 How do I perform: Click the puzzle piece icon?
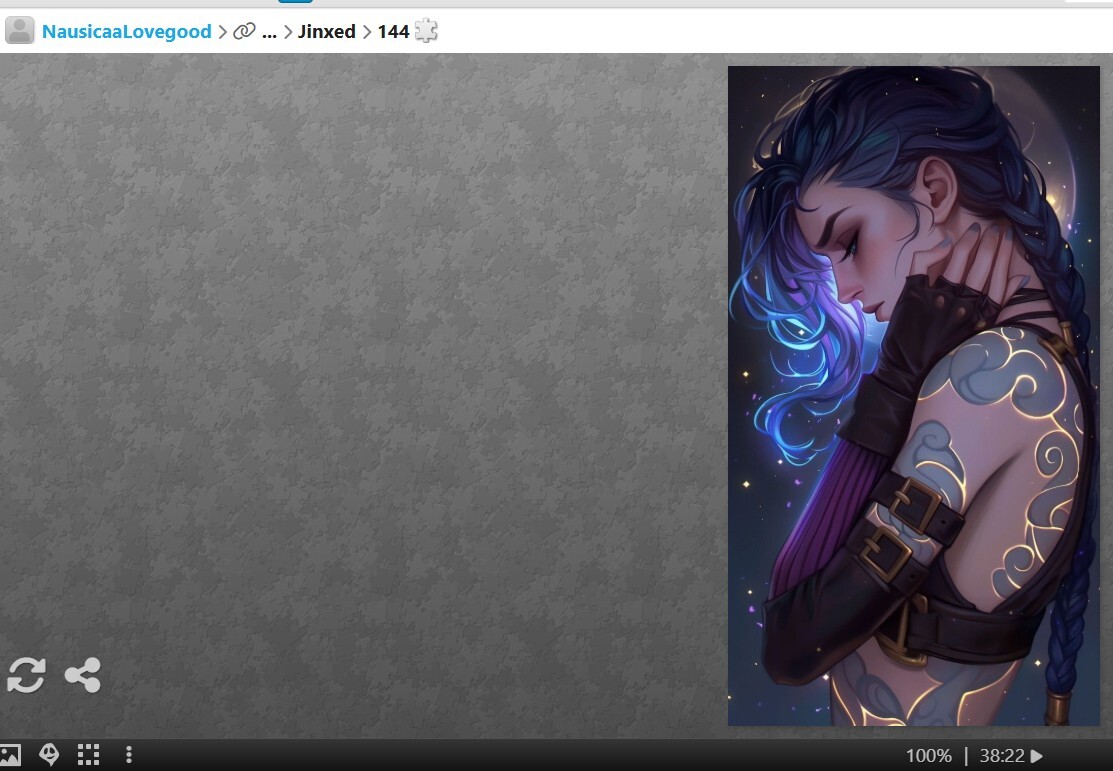426,31
